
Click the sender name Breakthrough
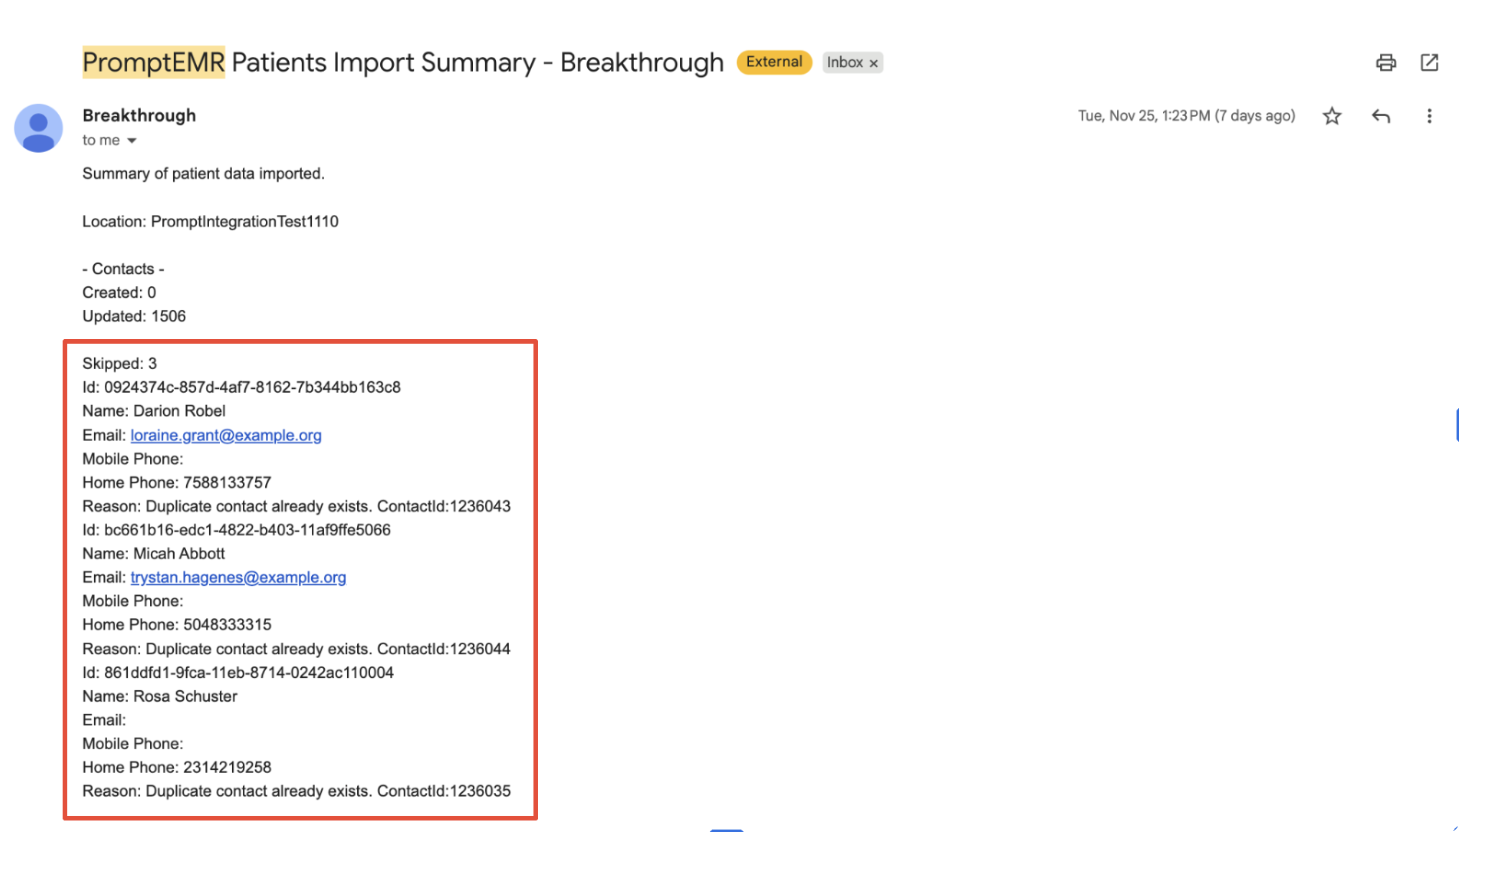pos(139,115)
